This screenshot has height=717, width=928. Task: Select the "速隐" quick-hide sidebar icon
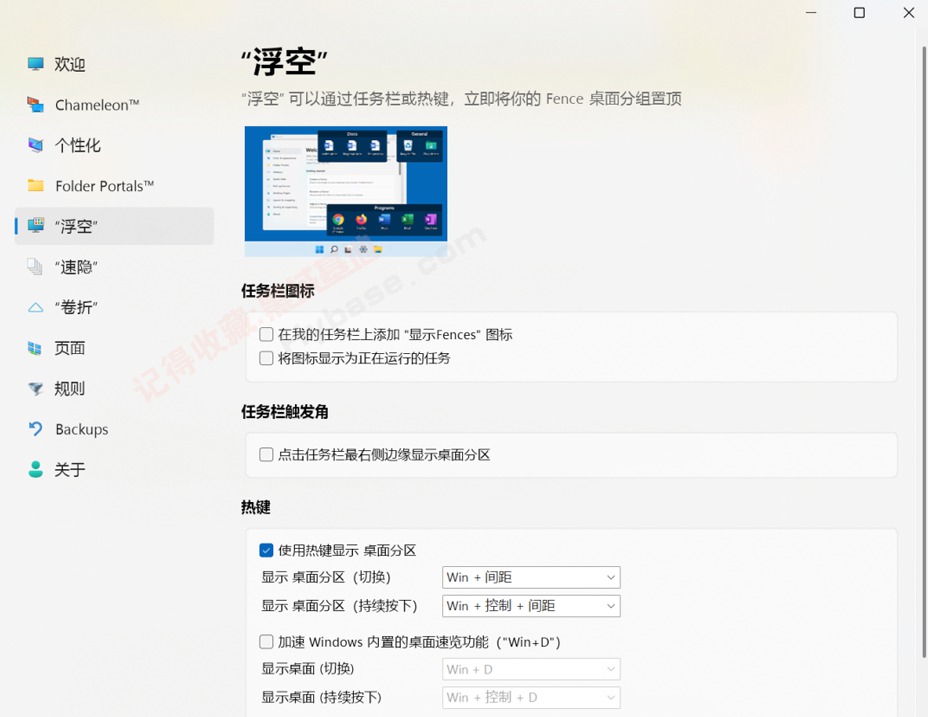pos(33,266)
